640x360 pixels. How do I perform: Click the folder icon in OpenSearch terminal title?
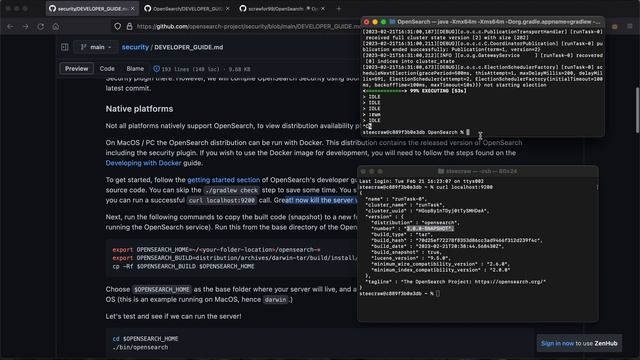392,22
